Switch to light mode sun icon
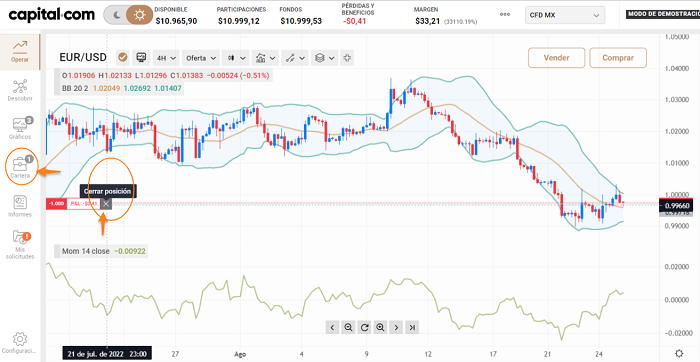Viewport: 700px width, 362px height. [140, 15]
